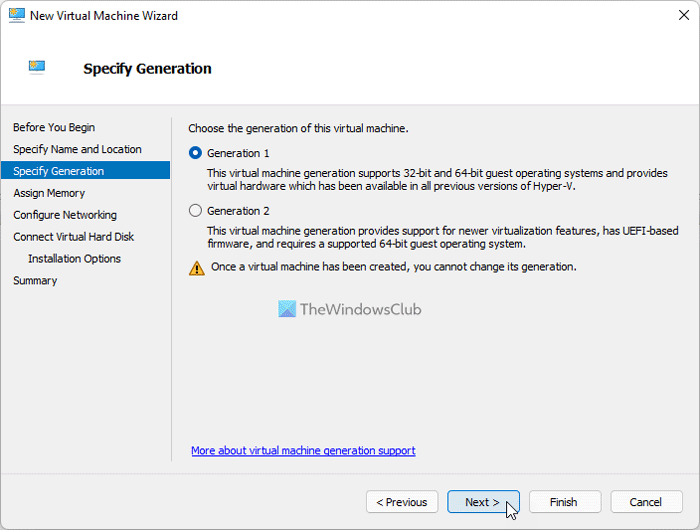Select the Generation 1 radio button
Viewport: 700px width, 530px height.
point(196,153)
